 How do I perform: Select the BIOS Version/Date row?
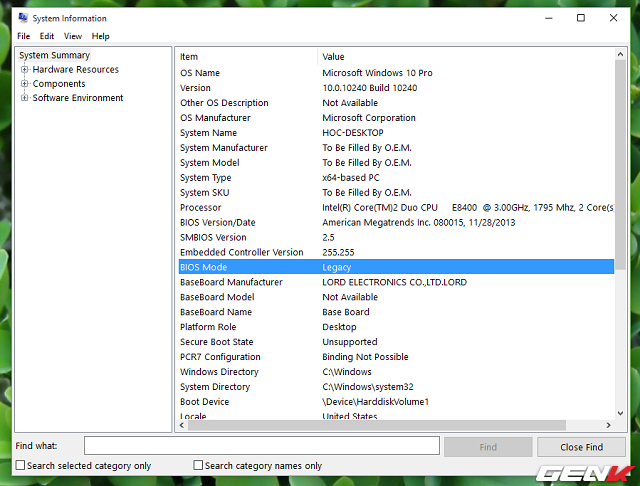(x=396, y=223)
